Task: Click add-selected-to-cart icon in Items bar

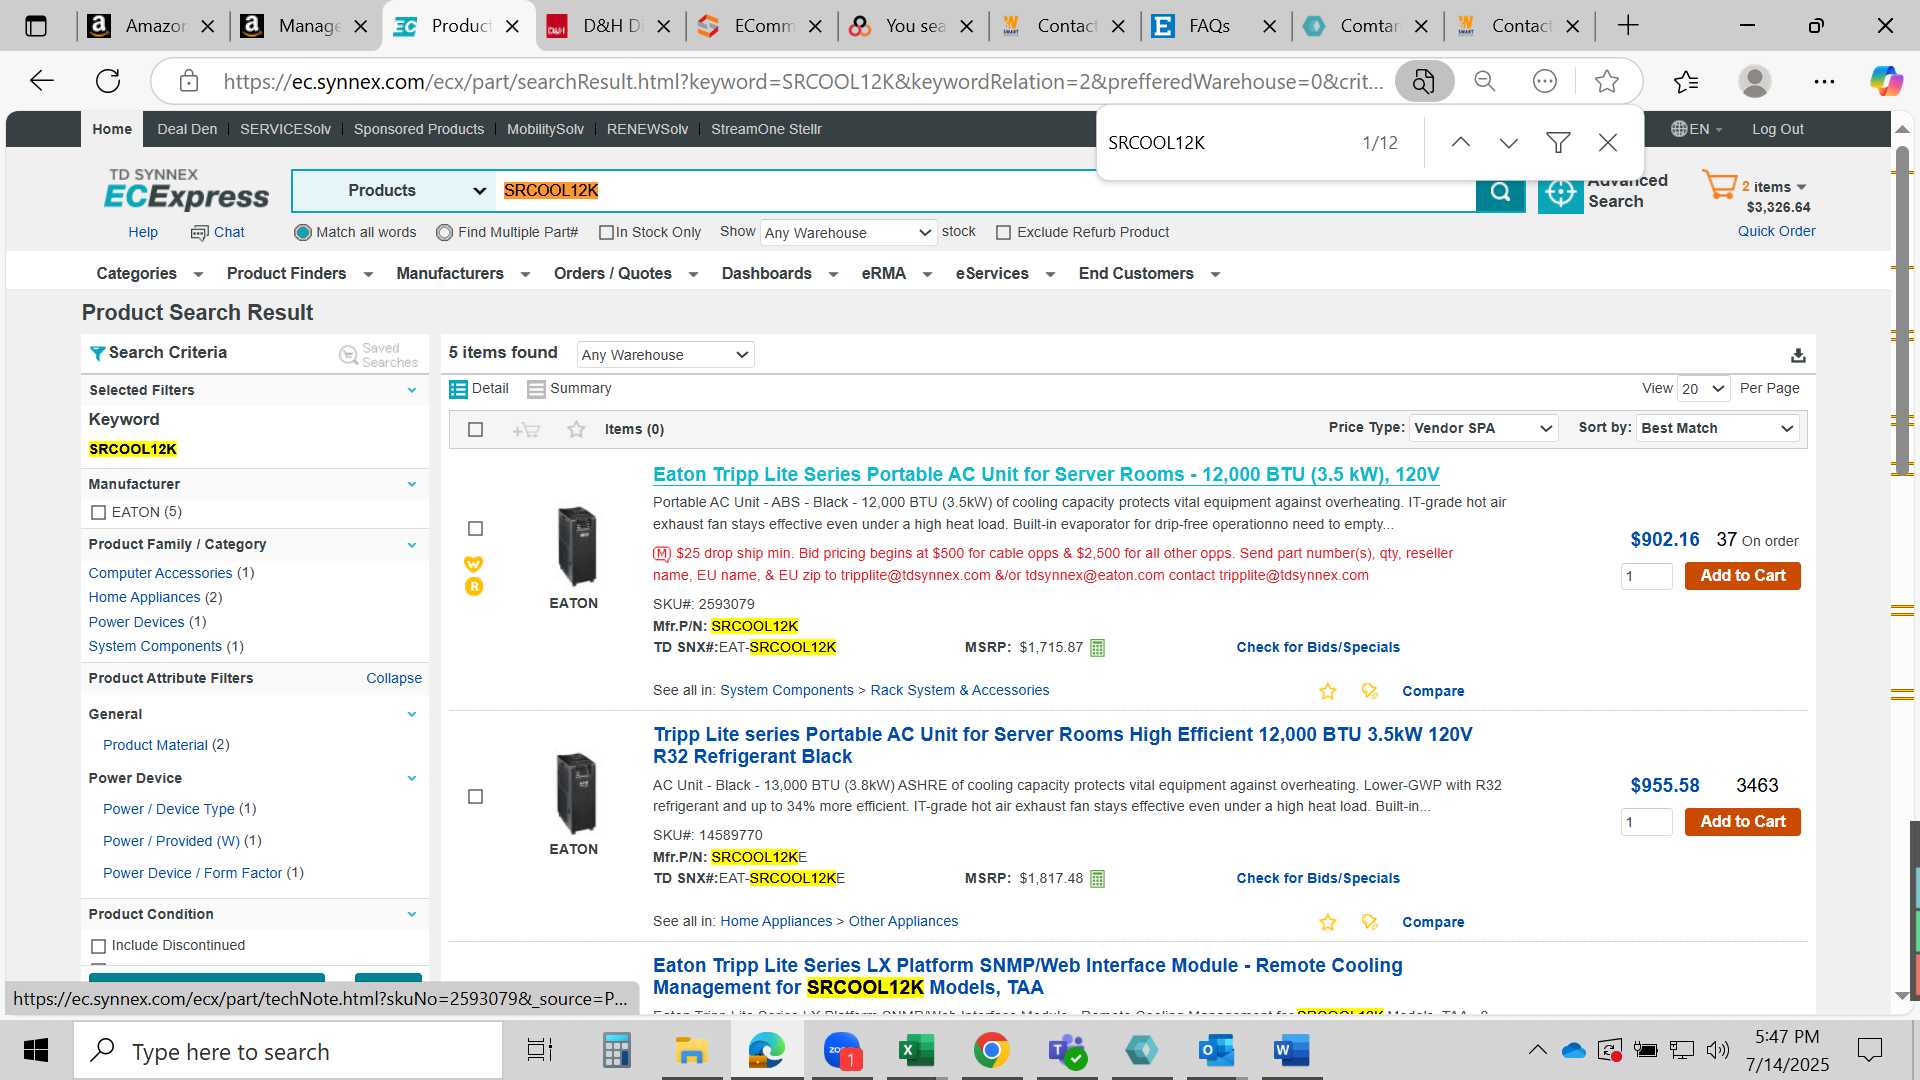Action: click(x=526, y=430)
